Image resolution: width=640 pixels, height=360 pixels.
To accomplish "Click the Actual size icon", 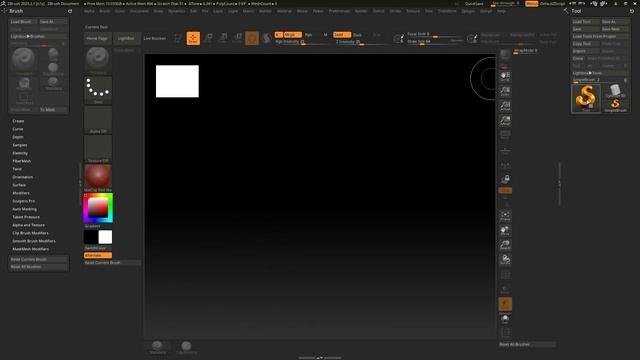I will click(x=505, y=106).
